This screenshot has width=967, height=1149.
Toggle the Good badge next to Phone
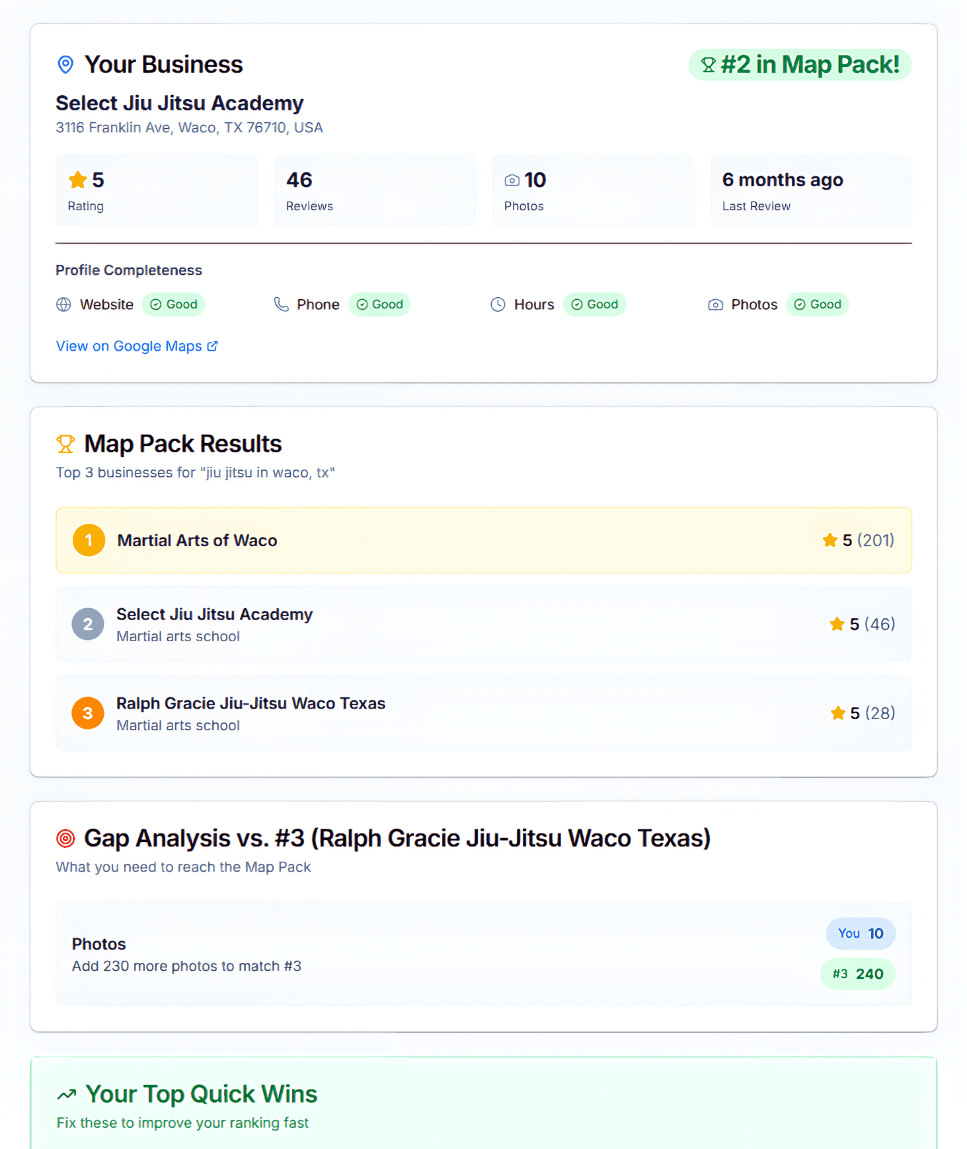(379, 304)
